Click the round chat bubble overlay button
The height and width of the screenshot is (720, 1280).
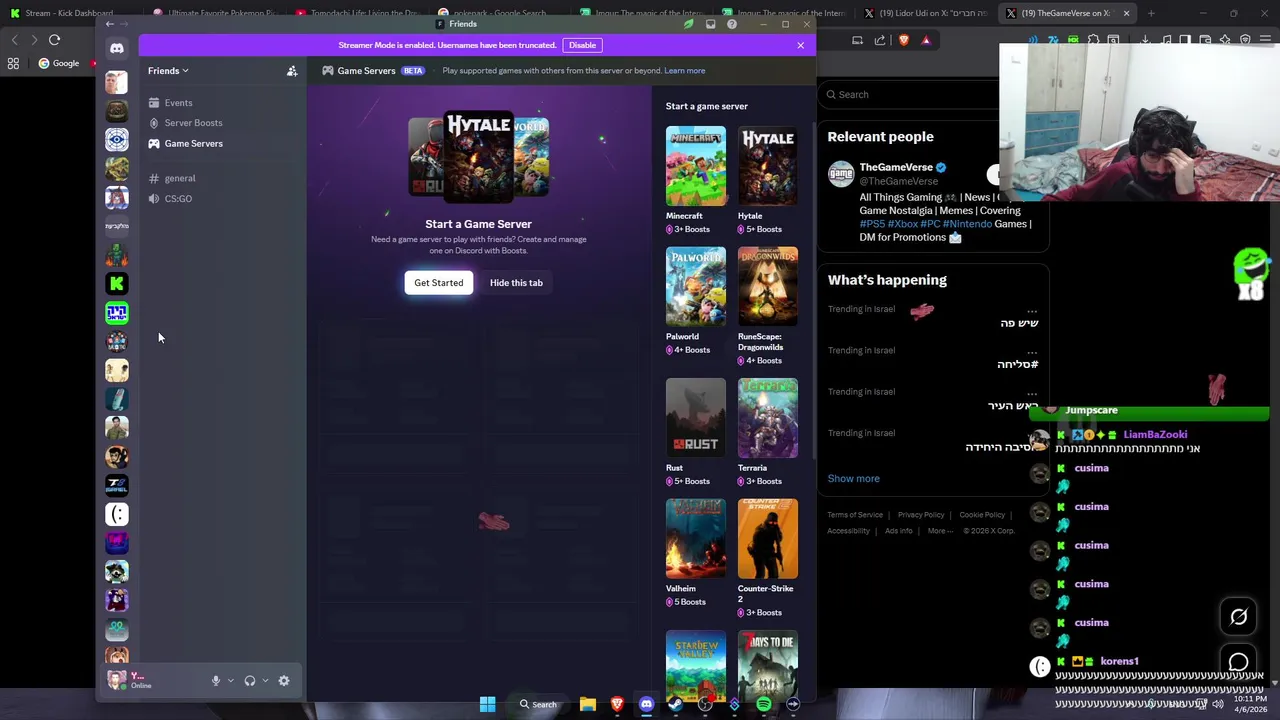click(1238, 662)
